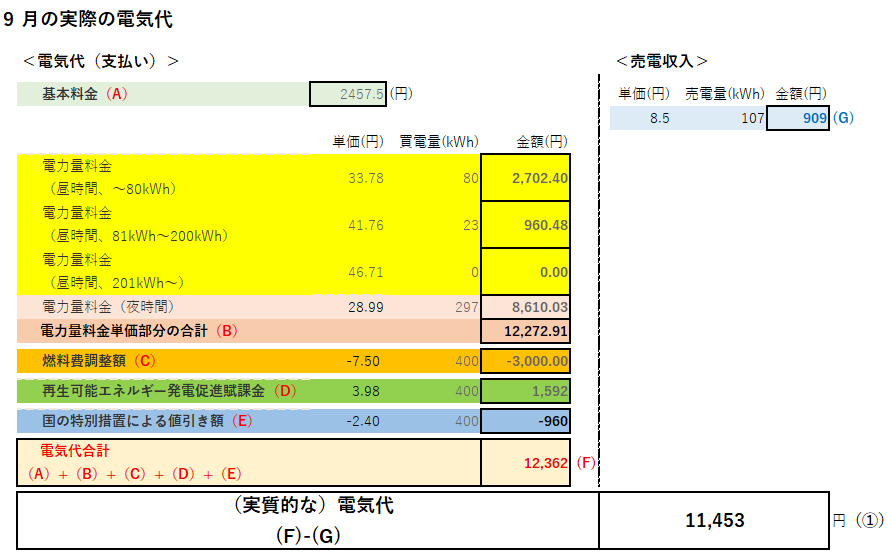Select the 昼時間、～80kWh row label
The width and height of the screenshot is (887, 553).
pyautogui.click(x=112, y=189)
